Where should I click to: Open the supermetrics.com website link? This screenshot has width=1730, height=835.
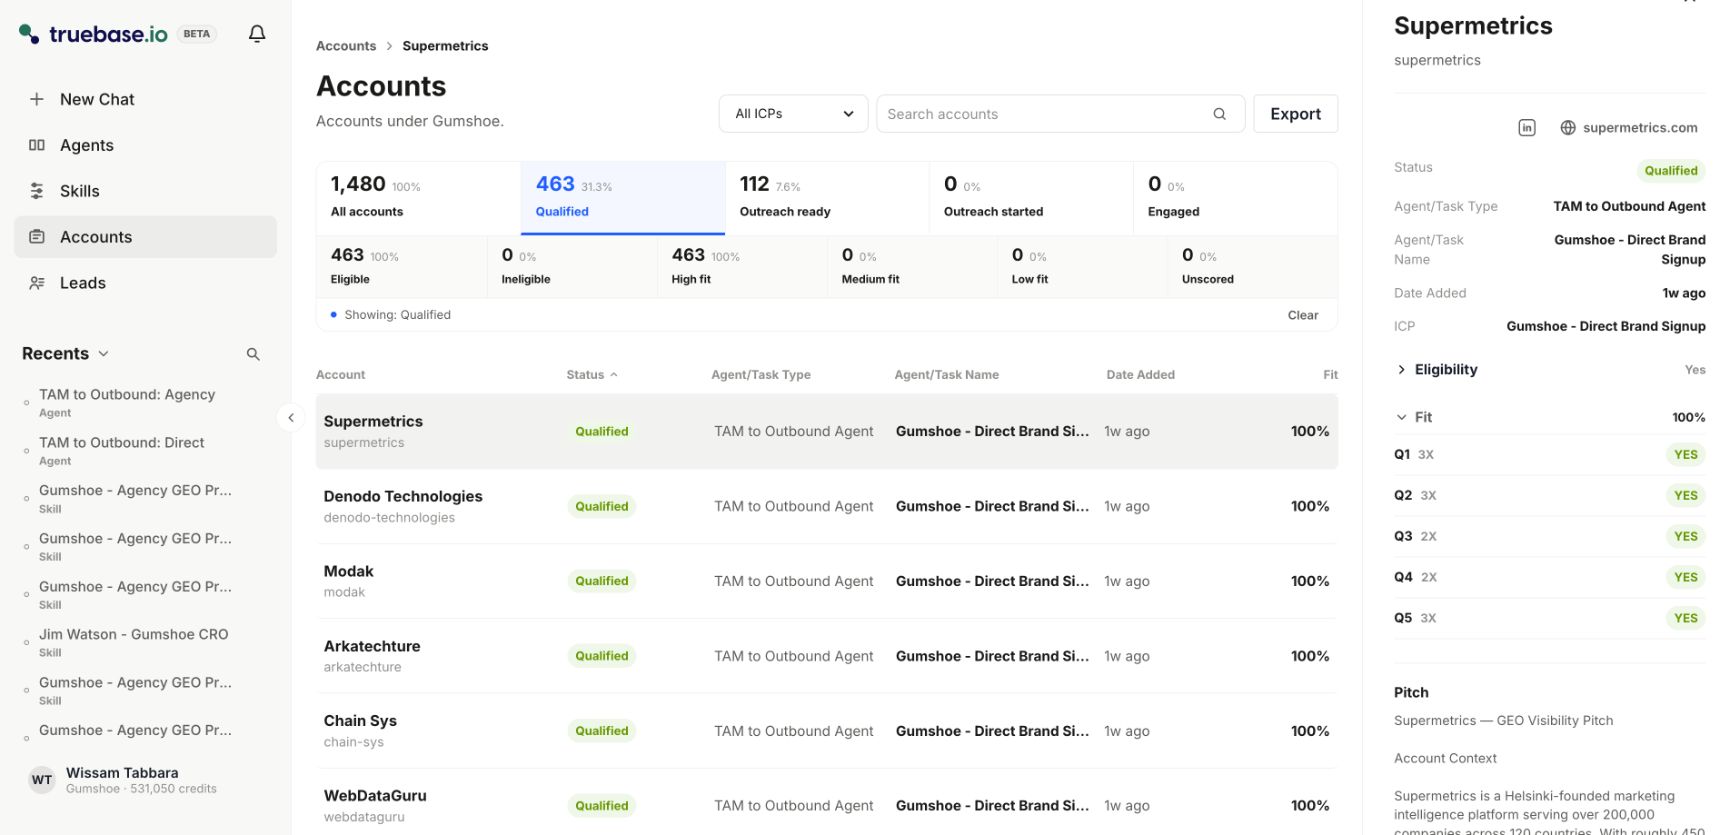[1640, 128]
